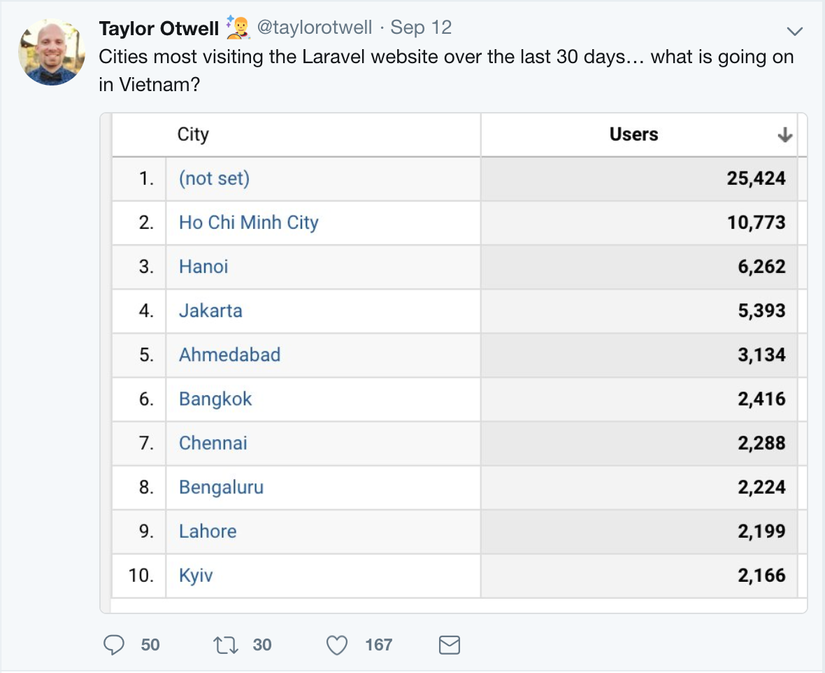Select Ahmedabad in the city table
The image size is (825, 673).
pos(229,355)
